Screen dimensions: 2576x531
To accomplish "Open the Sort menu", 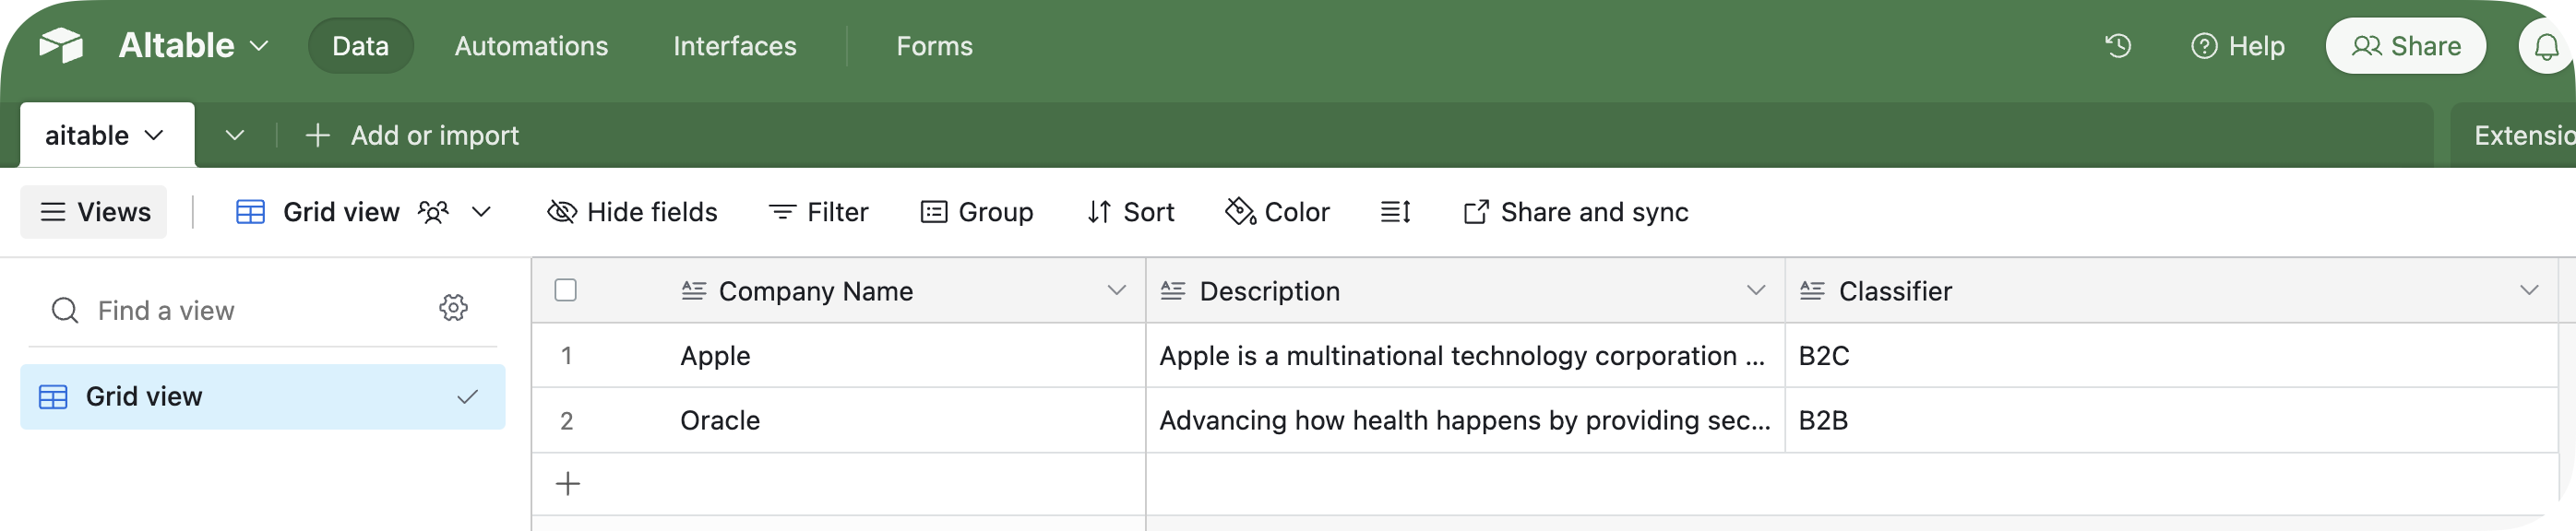I will pyautogui.click(x=1131, y=212).
